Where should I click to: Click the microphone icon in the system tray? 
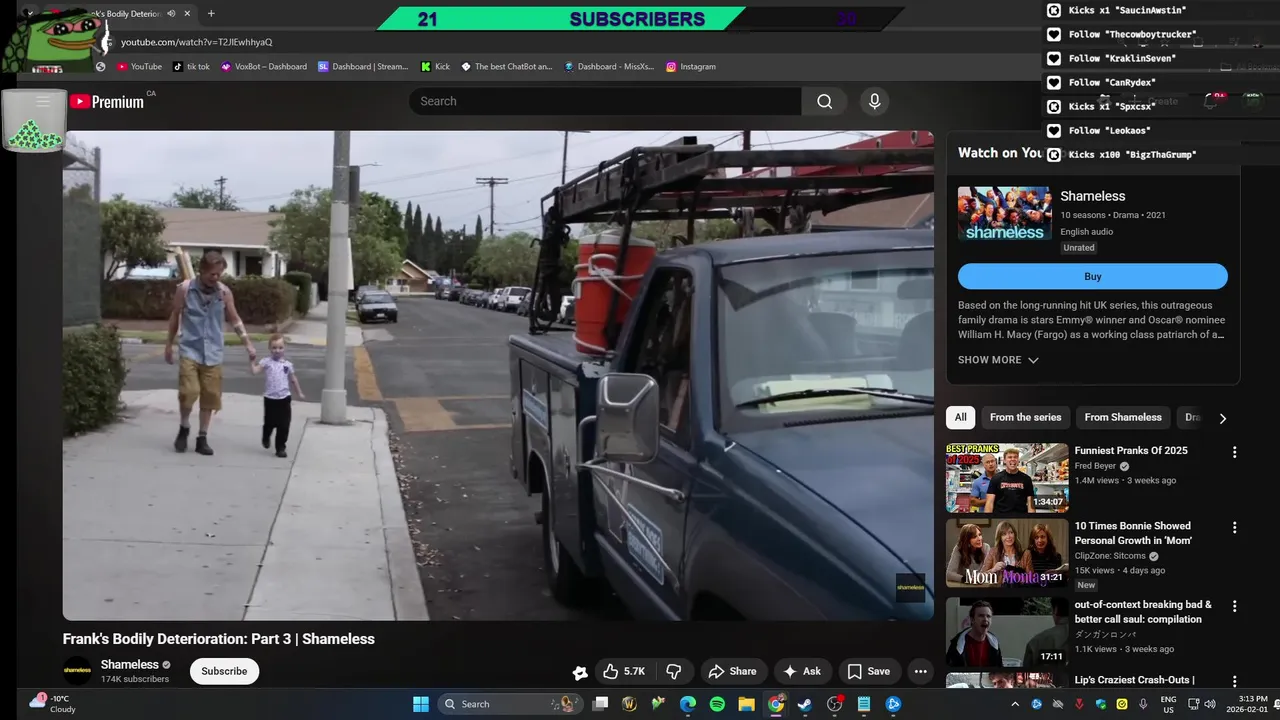tap(1143, 704)
